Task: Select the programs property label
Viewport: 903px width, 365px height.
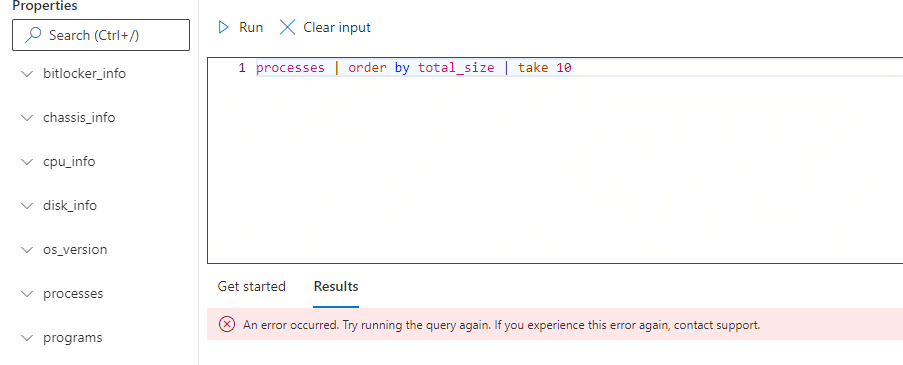Action: tap(73, 337)
